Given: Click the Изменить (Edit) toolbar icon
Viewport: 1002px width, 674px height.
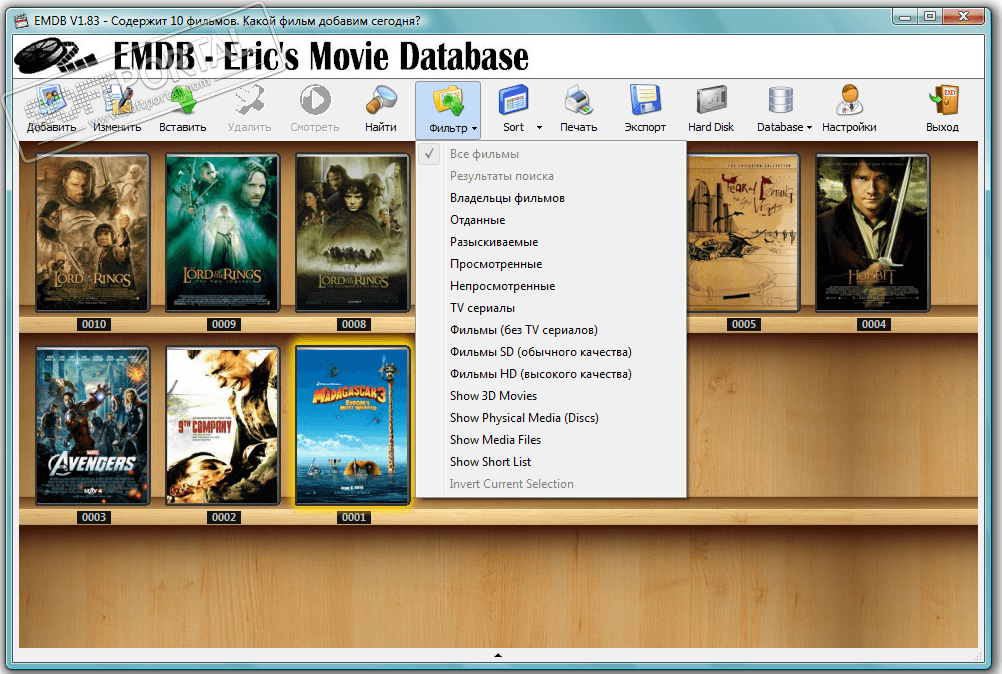Looking at the screenshot, I should [x=117, y=101].
